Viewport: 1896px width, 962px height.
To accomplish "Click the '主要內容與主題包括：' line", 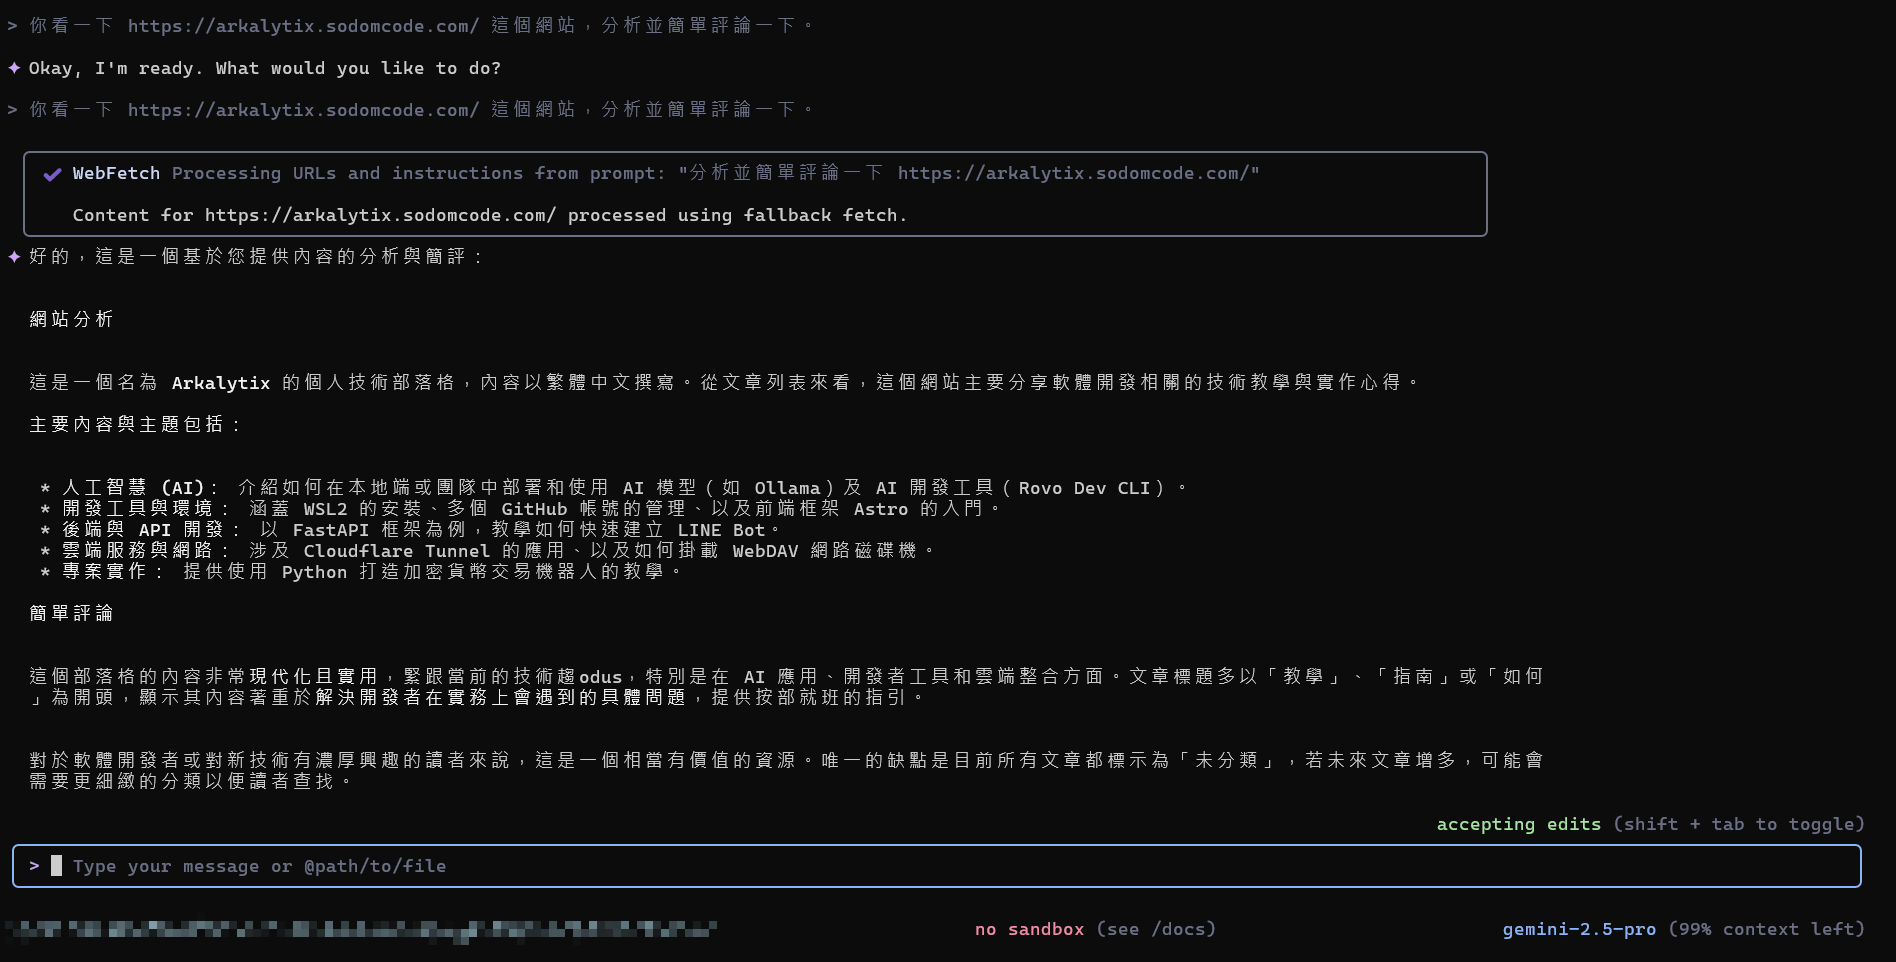I will point(136,424).
